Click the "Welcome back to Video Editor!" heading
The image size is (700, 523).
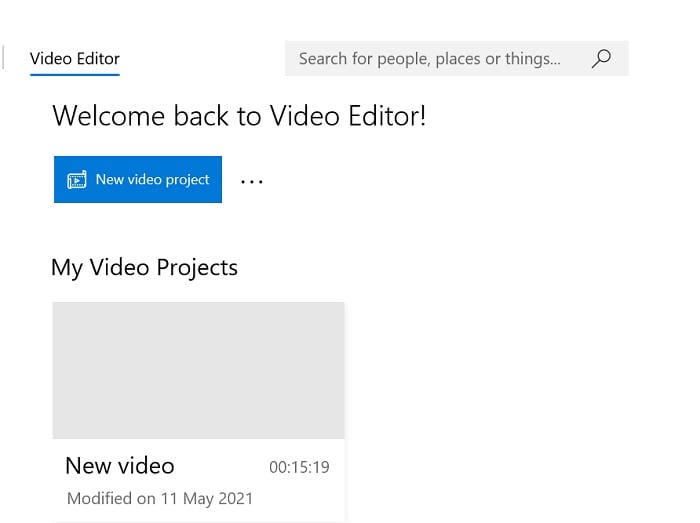(239, 116)
